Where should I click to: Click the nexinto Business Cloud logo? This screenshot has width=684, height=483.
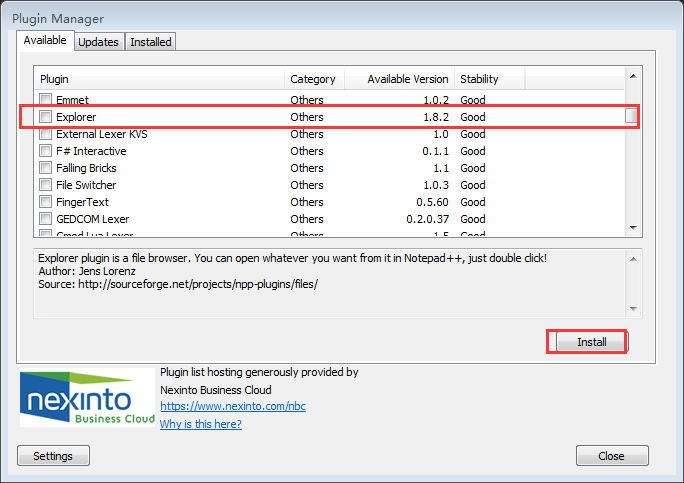tap(87, 397)
